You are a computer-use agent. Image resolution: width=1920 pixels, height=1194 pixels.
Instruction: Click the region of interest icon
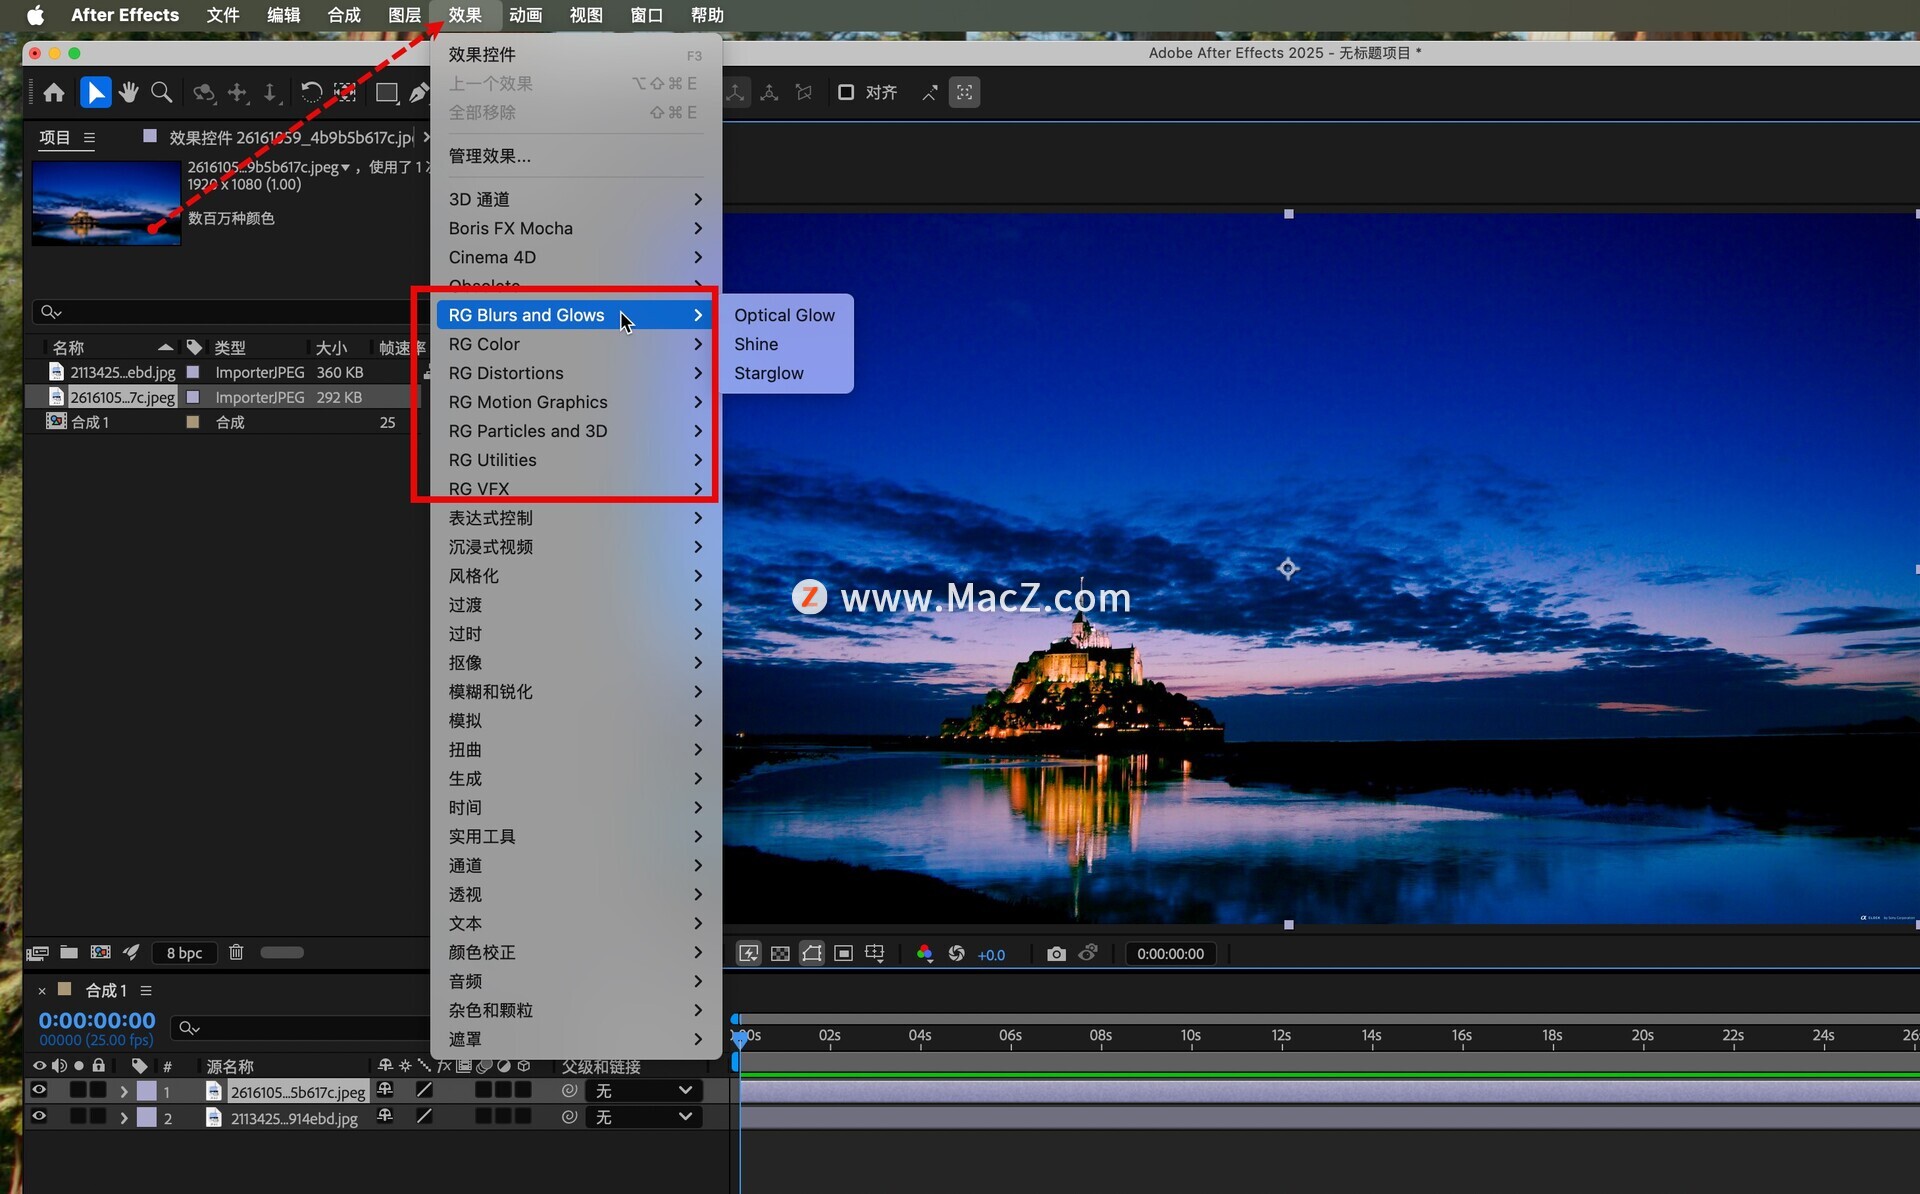pyautogui.click(x=843, y=954)
